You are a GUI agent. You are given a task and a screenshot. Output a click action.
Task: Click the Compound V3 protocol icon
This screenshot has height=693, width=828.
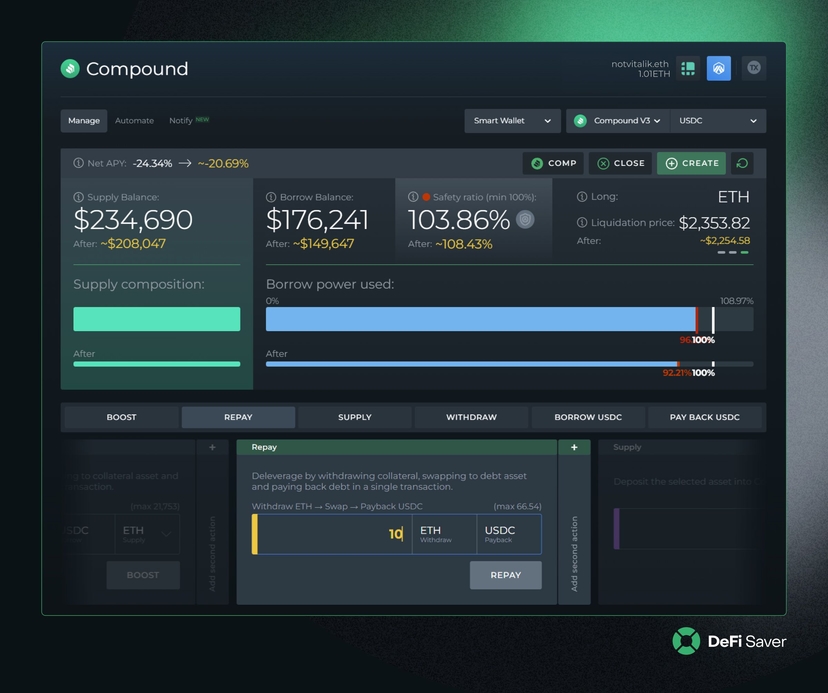(x=580, y=121)
